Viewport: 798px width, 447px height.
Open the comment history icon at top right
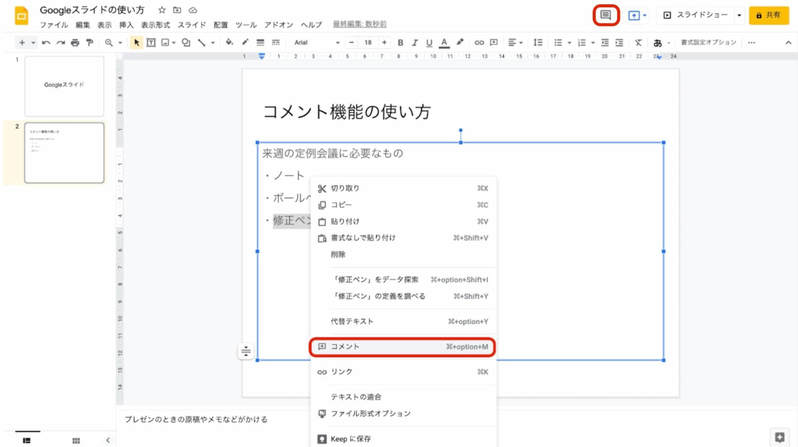coord(606,15)
